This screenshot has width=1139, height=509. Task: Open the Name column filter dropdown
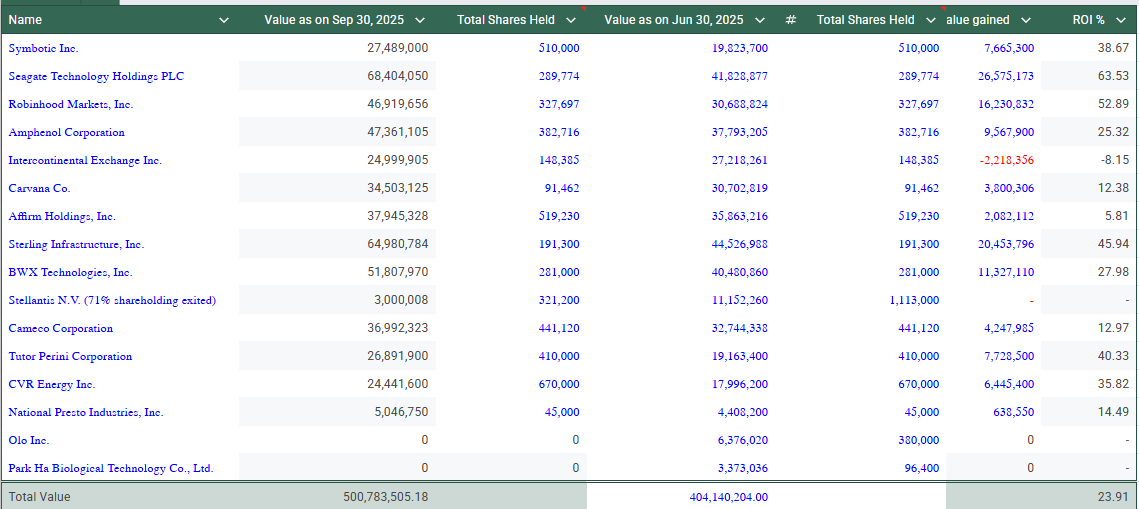point(224,20)
